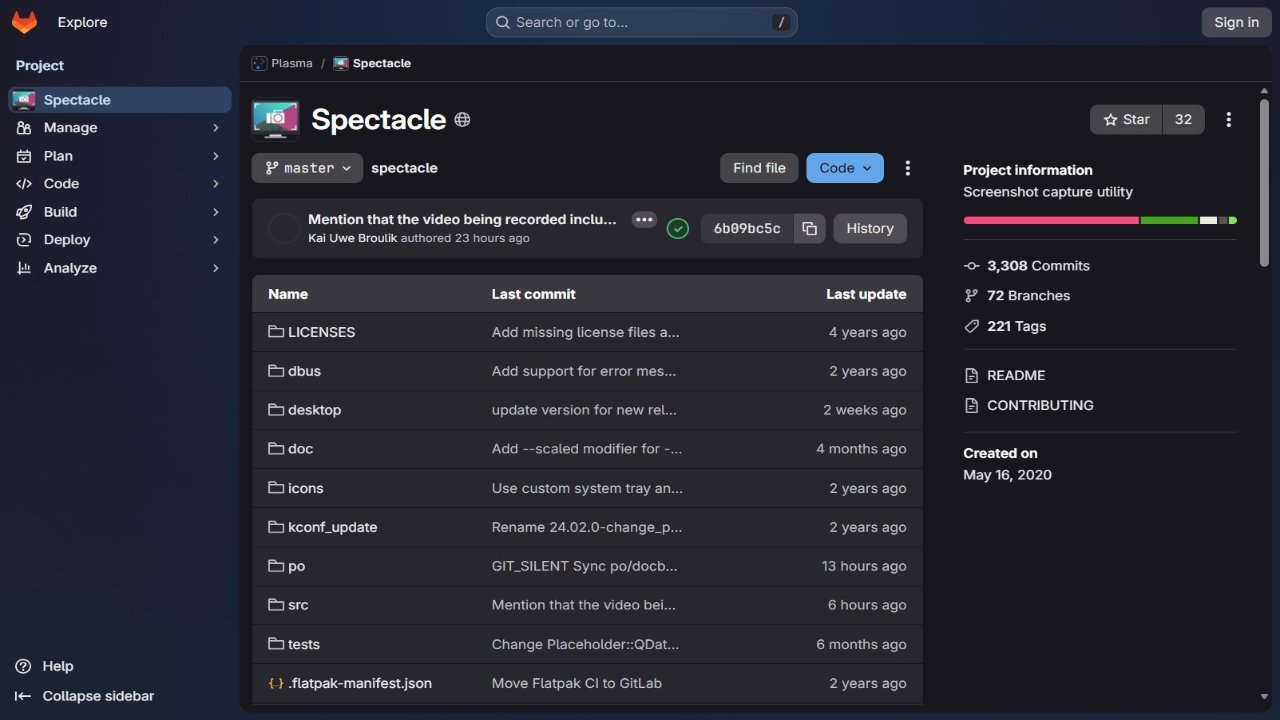Open the master branch selector dropdown
This screenshot has width=1280, height=720.
tap(307, 168)
